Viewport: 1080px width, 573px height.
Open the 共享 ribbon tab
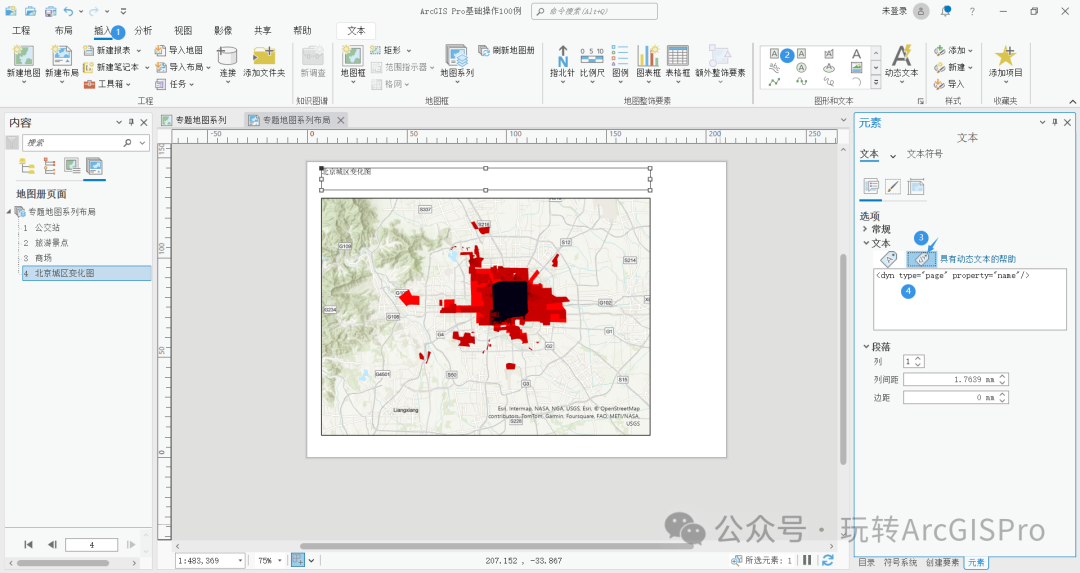(x=262, y=30)
